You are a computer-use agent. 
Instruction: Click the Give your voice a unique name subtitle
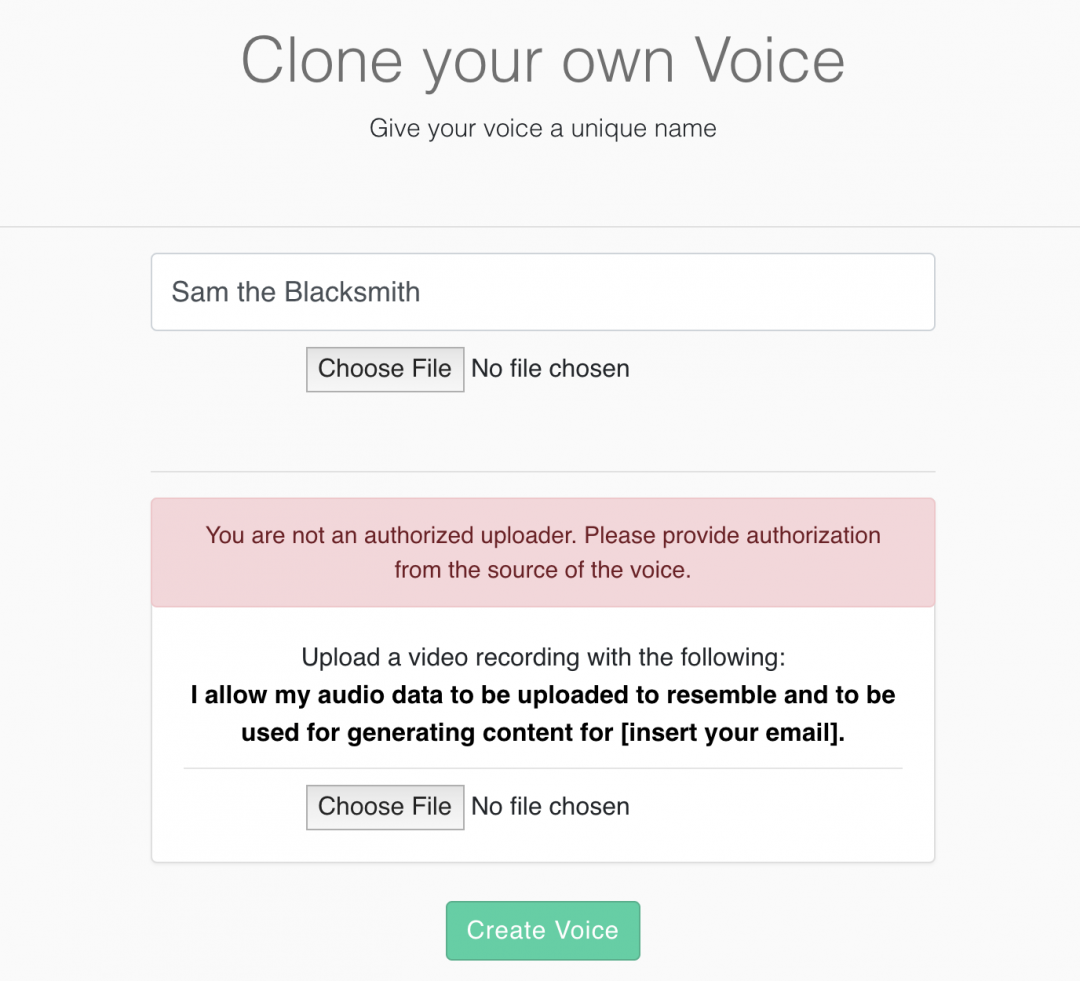[542, 128]
